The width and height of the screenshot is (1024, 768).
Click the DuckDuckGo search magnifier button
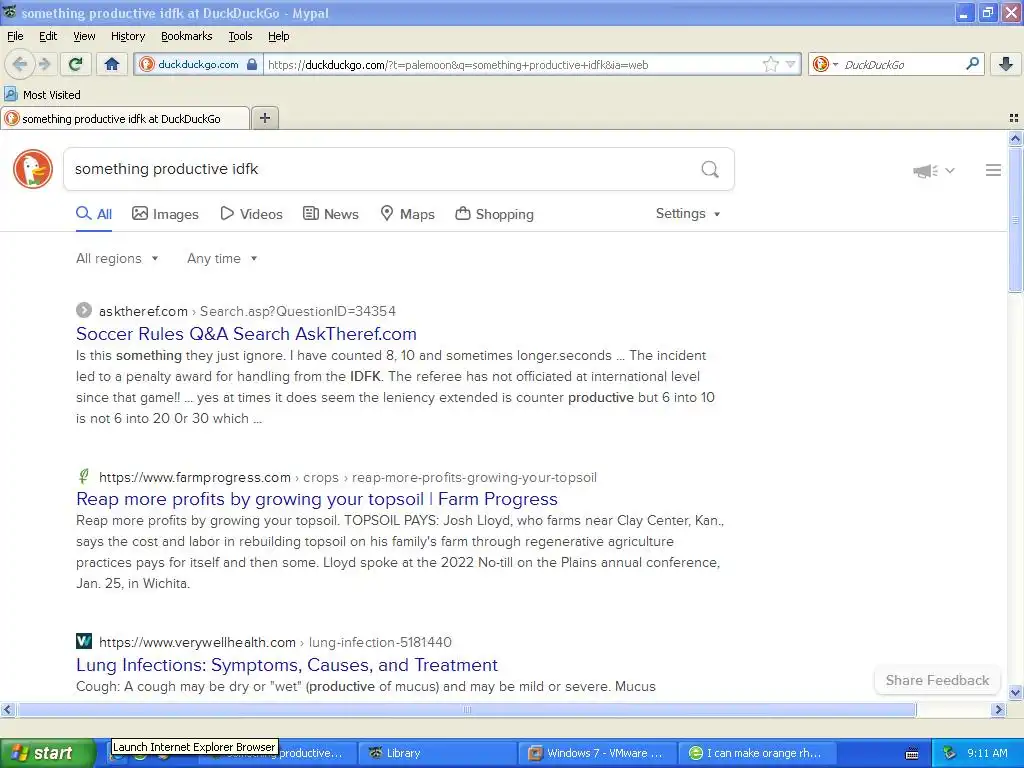(x=710, y=169)
